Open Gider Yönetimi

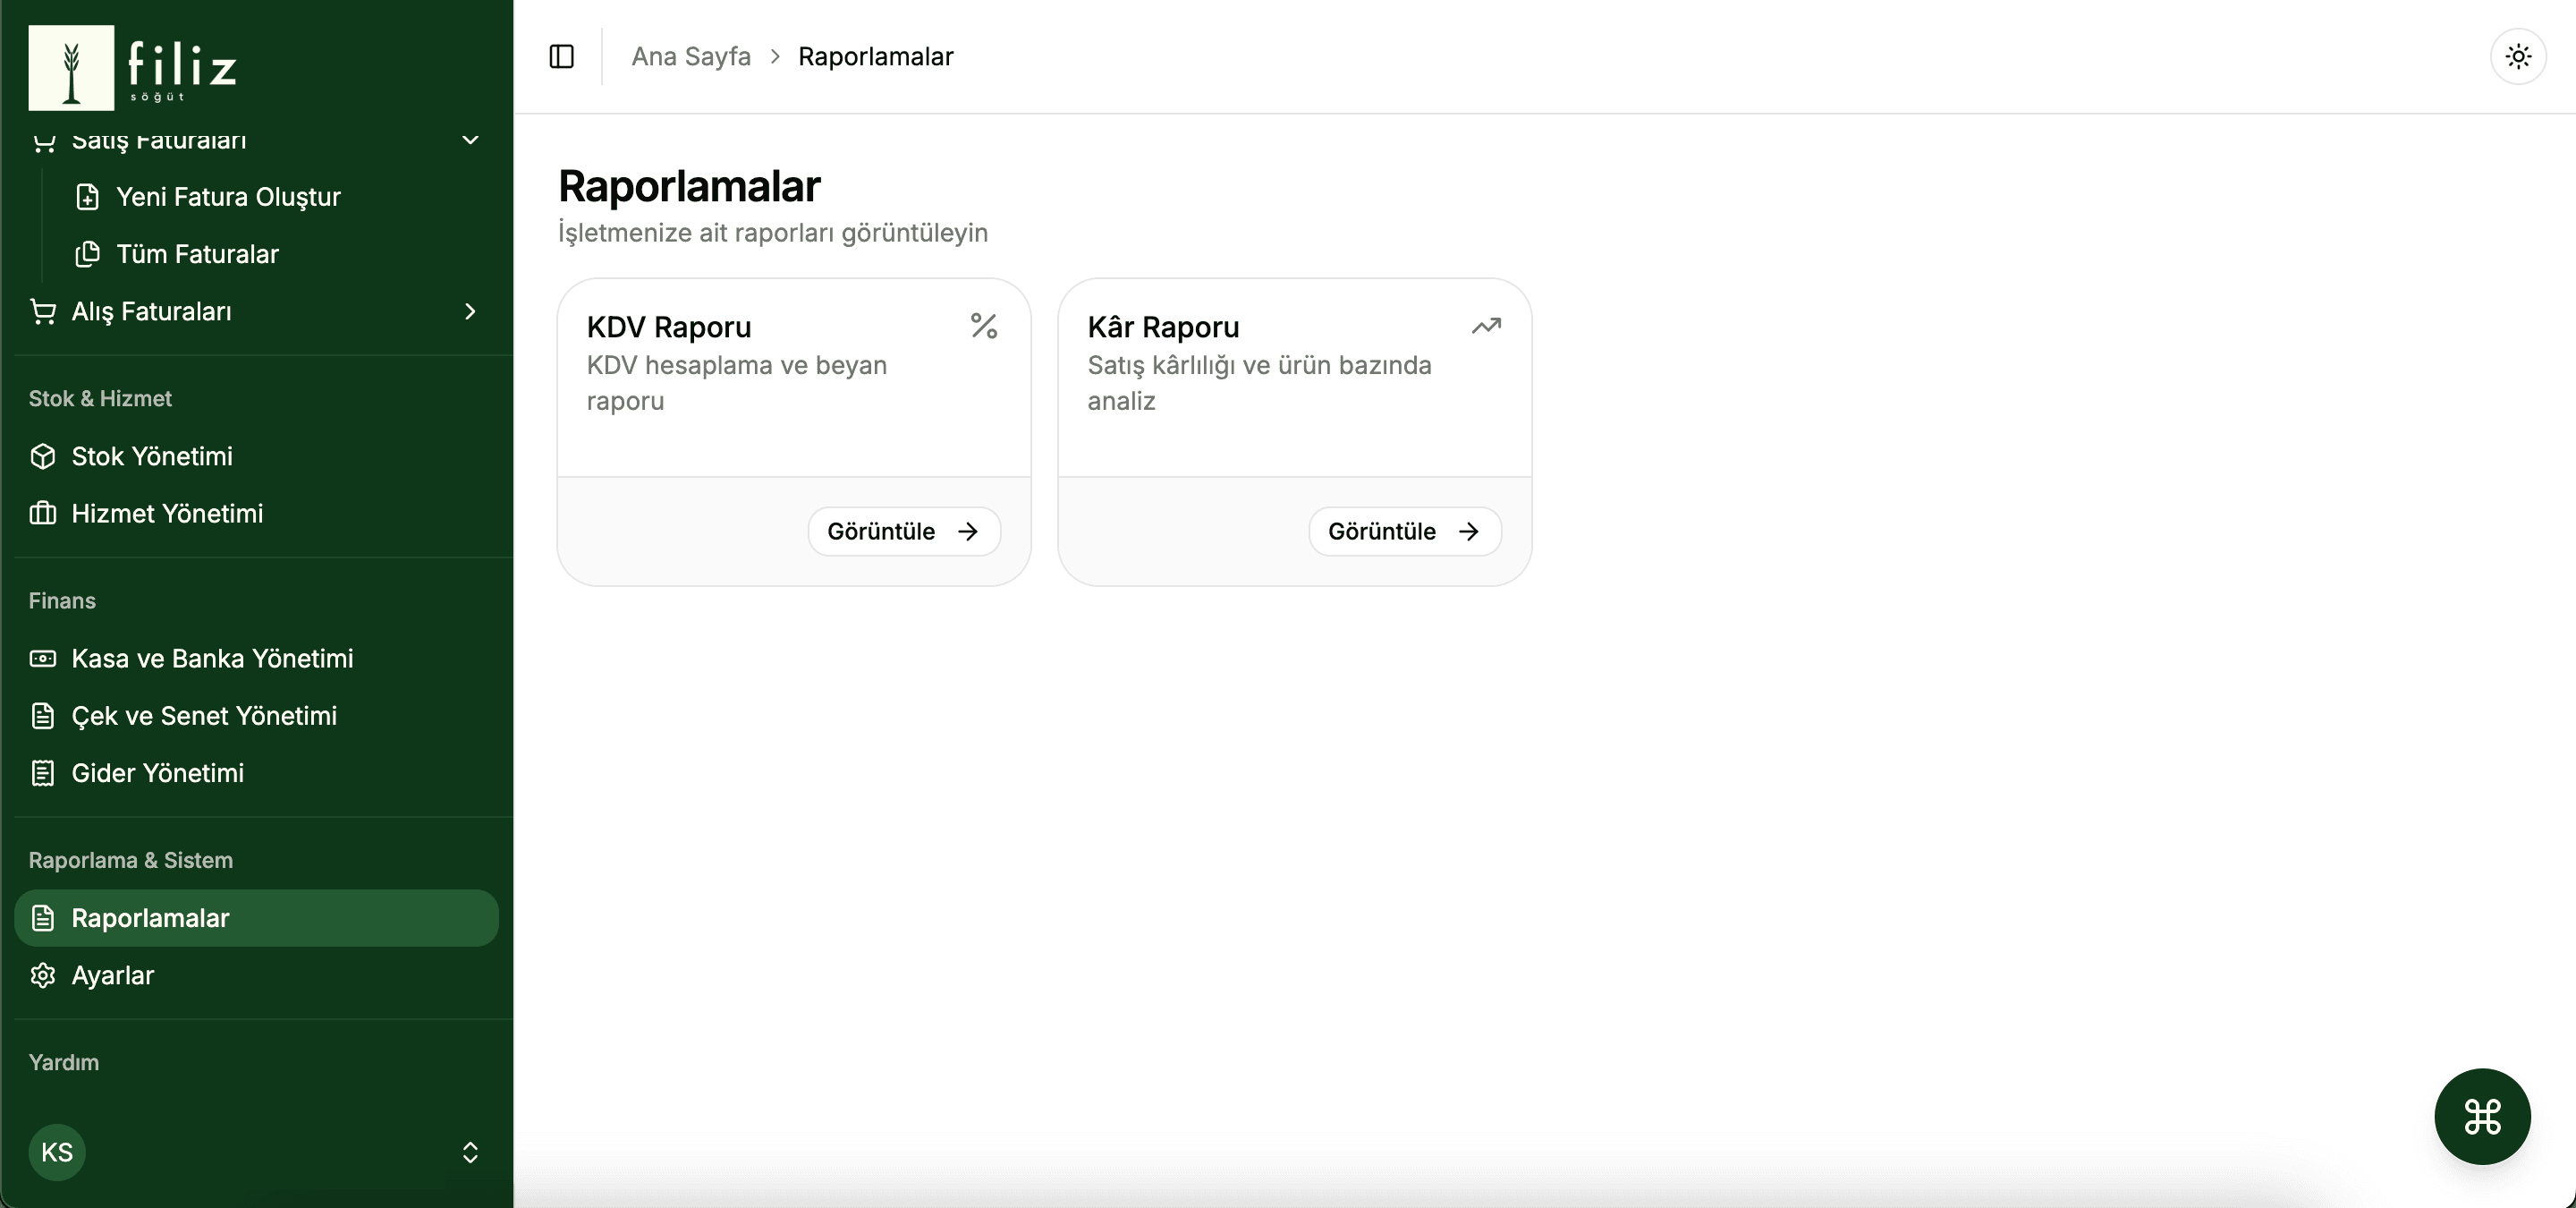[257, 773]
